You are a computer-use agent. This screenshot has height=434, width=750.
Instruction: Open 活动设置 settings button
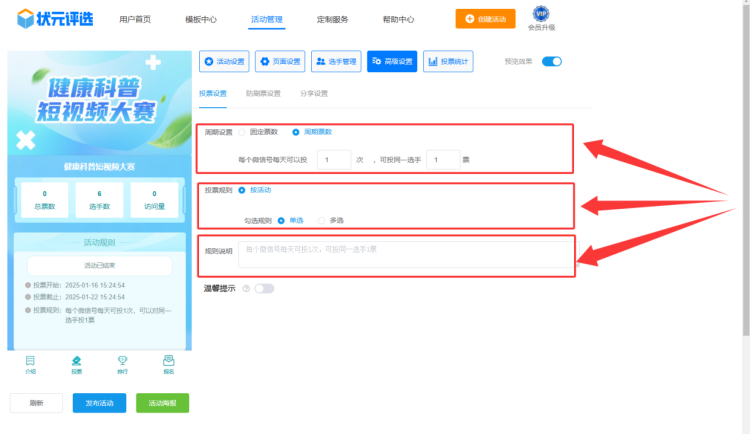coord(224,62)
